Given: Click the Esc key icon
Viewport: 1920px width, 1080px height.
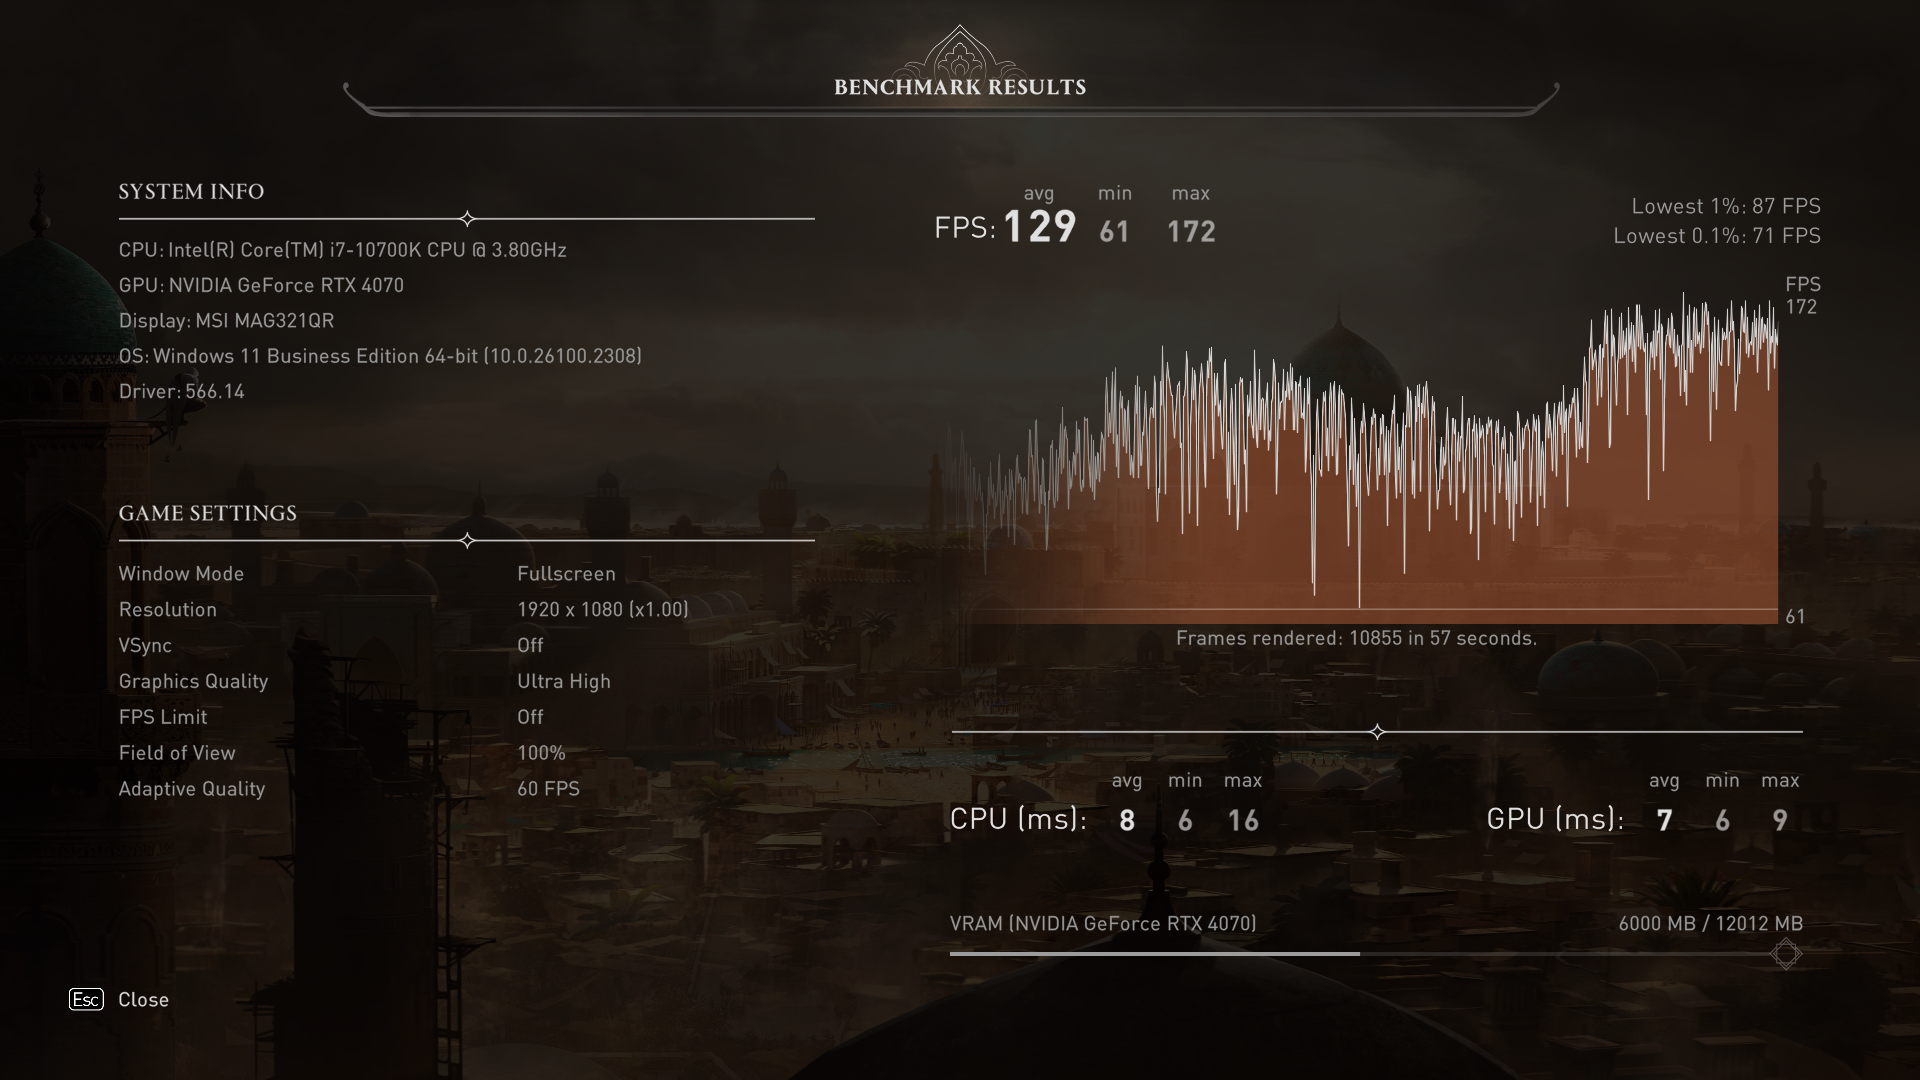Looking at the screenshot, I should click(x=86, y=999).
